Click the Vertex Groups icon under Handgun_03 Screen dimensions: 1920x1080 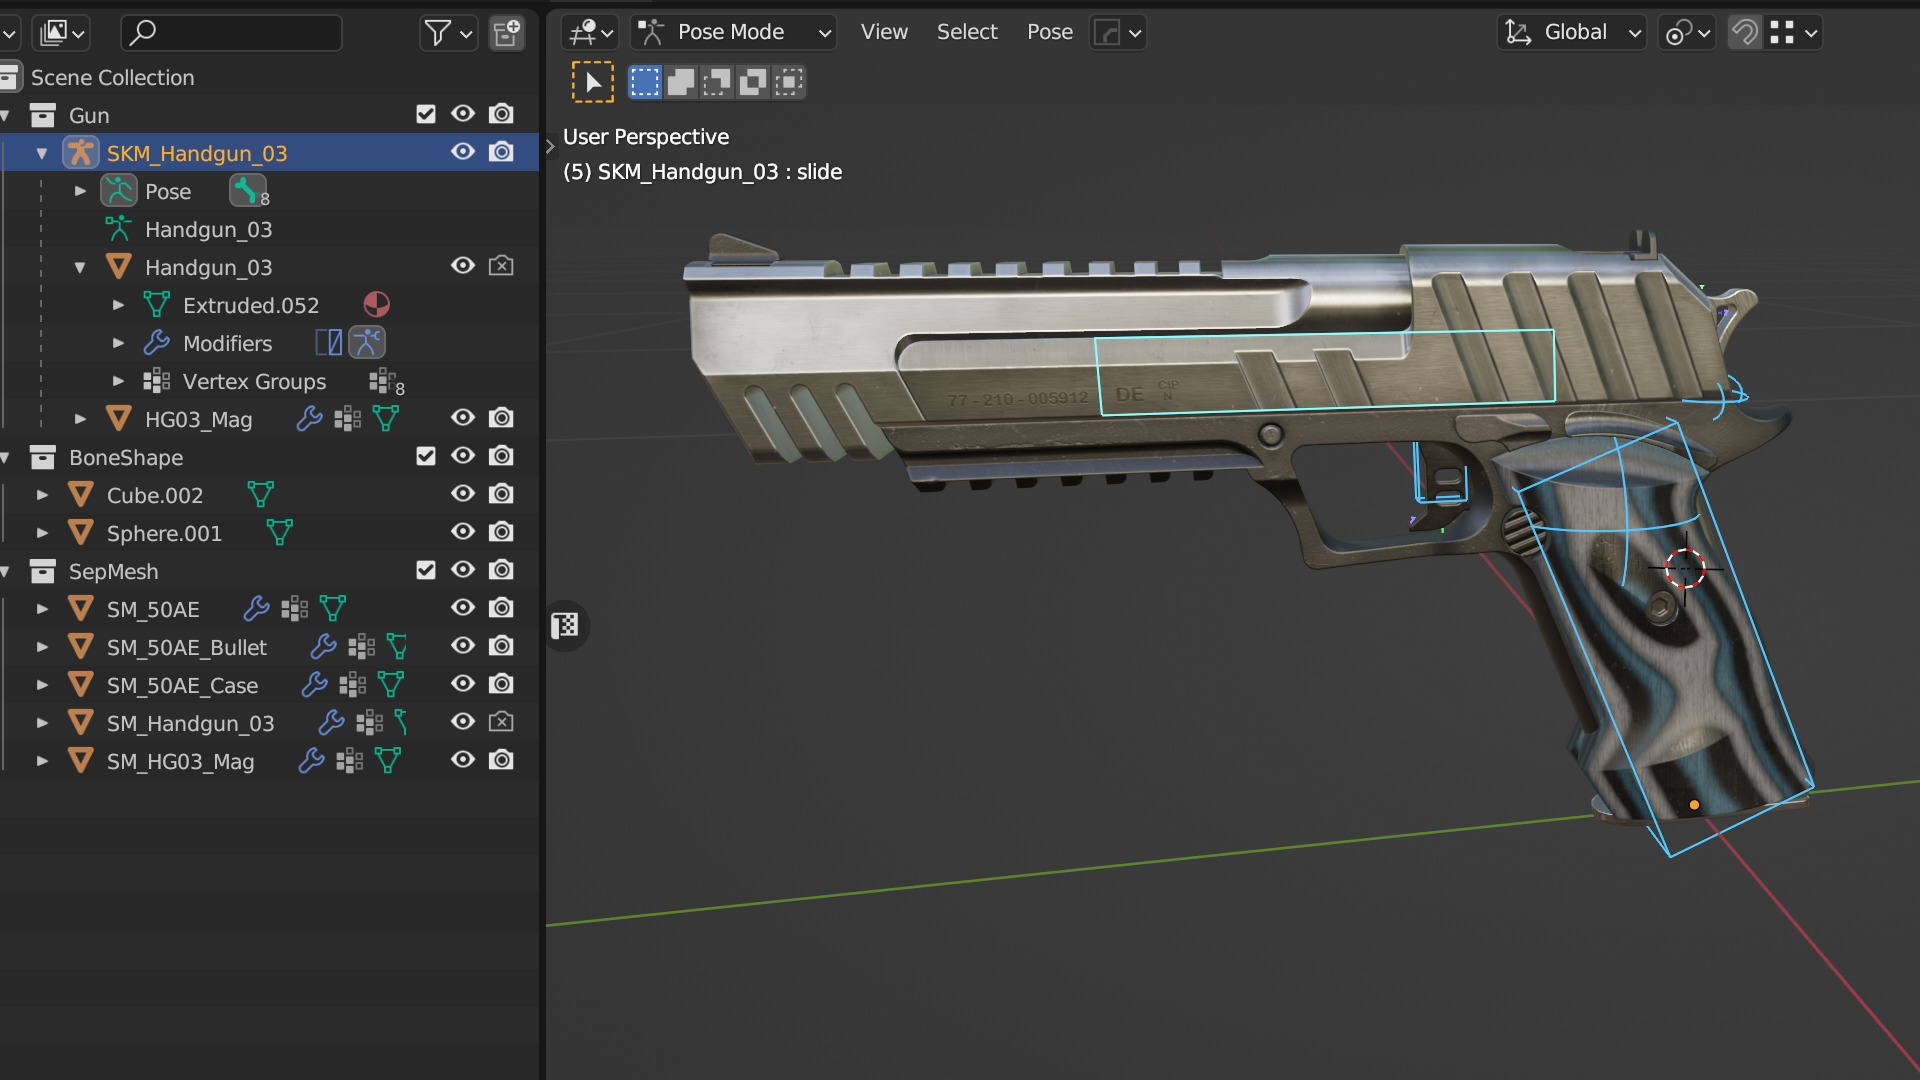tap(156, 381)
